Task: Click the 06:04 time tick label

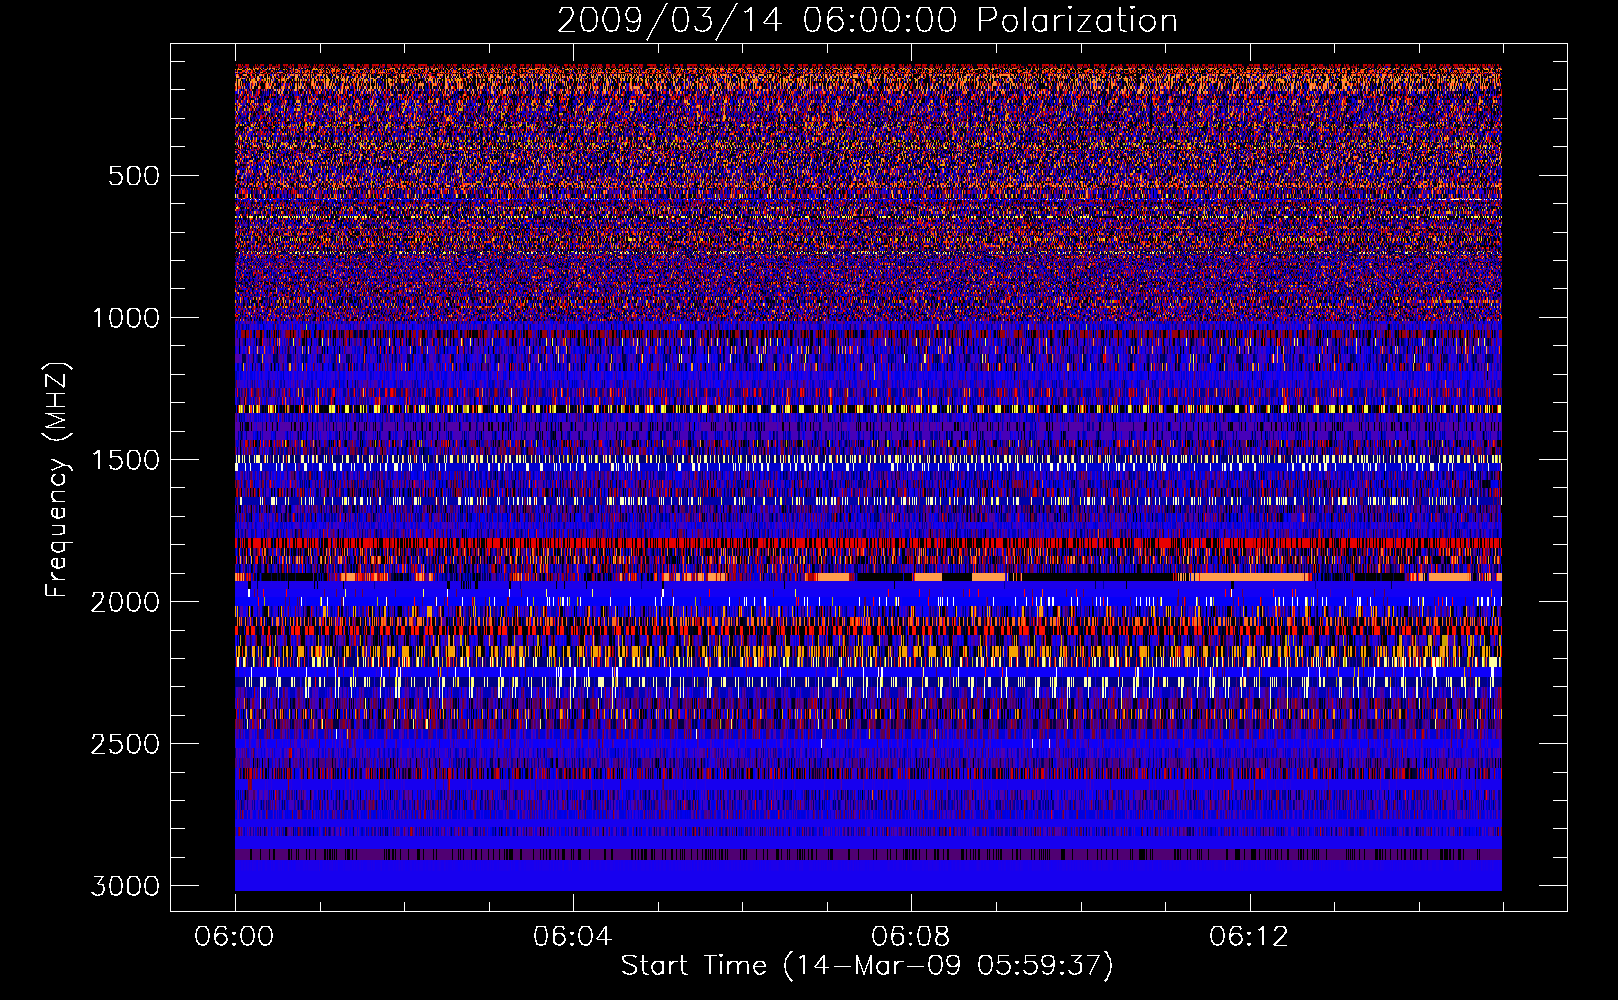Action: coord(572,937)
